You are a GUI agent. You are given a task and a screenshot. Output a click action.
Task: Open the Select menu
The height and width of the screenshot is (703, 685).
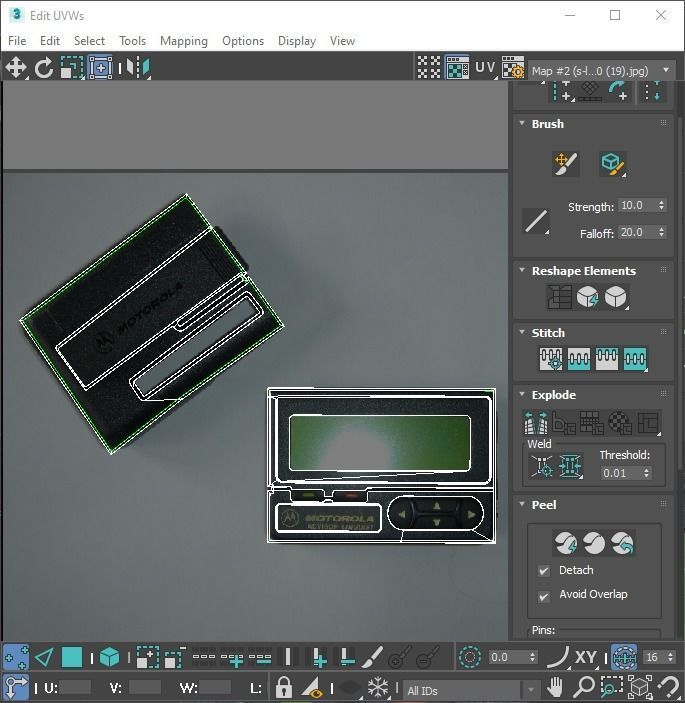pos(89,41)
